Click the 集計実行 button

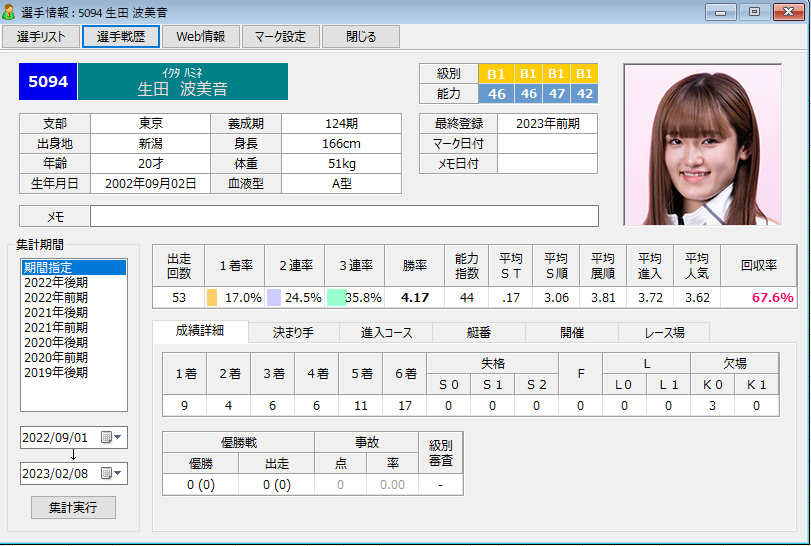(x=73, y=507)
